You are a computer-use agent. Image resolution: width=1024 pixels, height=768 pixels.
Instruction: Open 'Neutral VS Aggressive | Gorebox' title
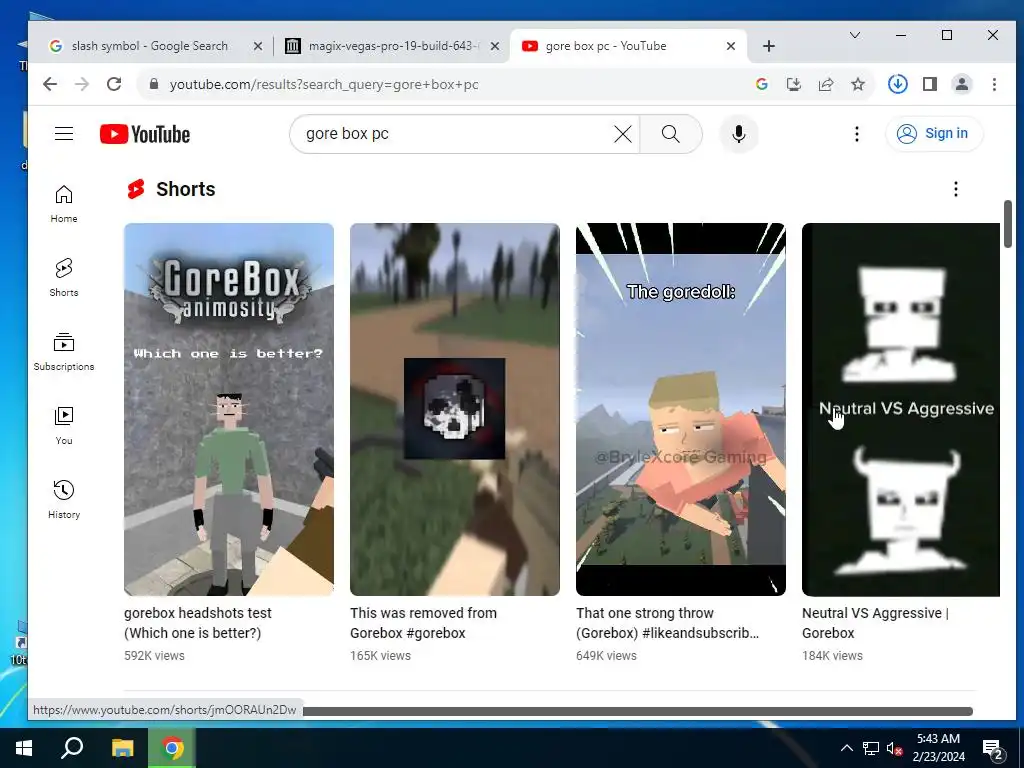pos(875,623)
